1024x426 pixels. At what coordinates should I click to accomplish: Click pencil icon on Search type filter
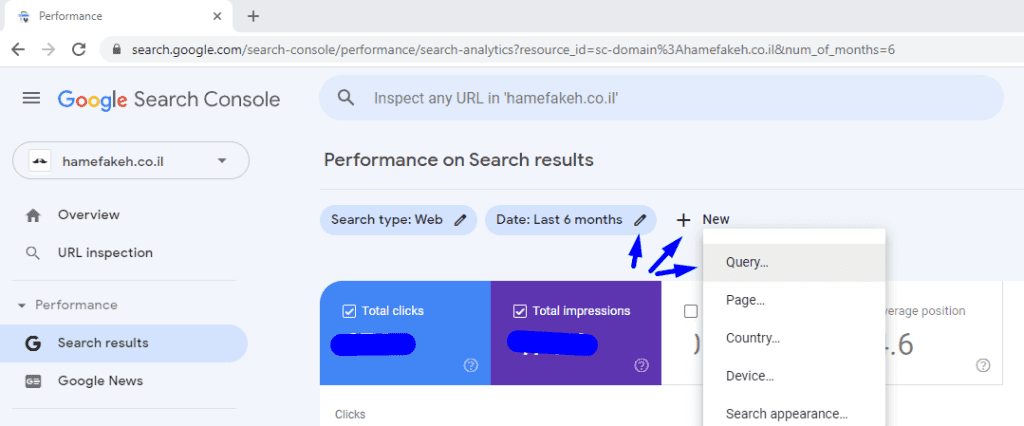coord(461,220)
